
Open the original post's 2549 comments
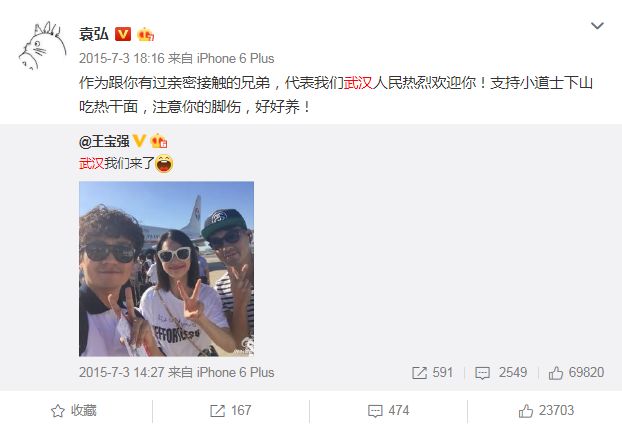click(x=501, y=372)
